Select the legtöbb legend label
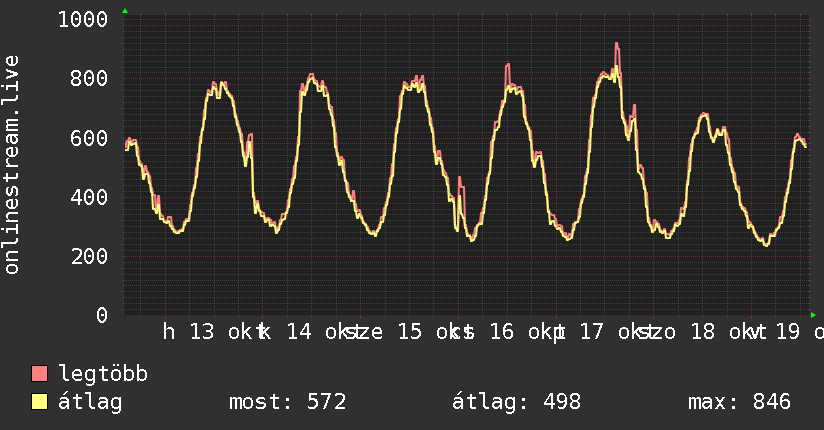This screenshot has width=824, height=430. coord(103,374)
